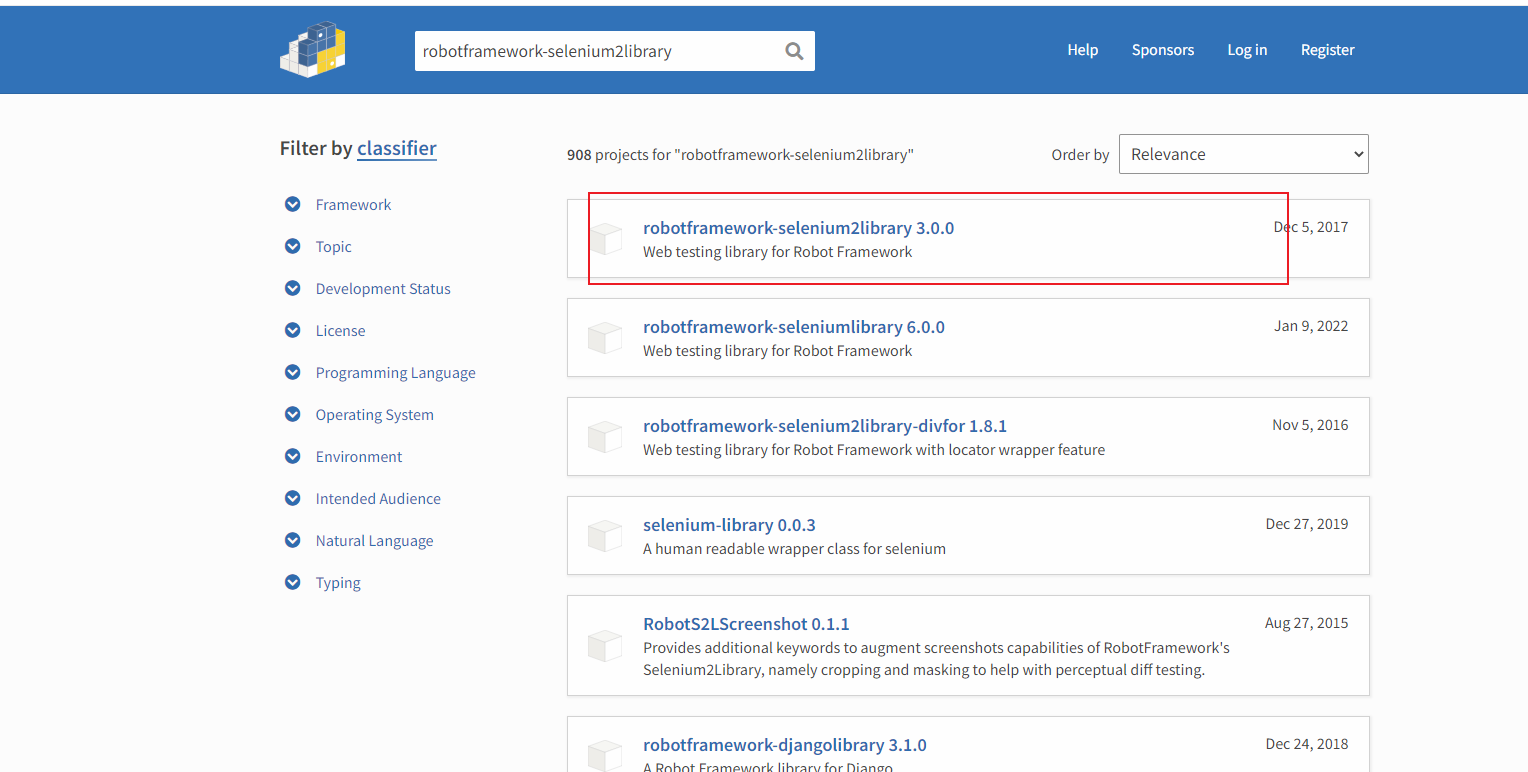Expand the Development Status chevron
Screen dimensions: 1528x772
point(292,288)
